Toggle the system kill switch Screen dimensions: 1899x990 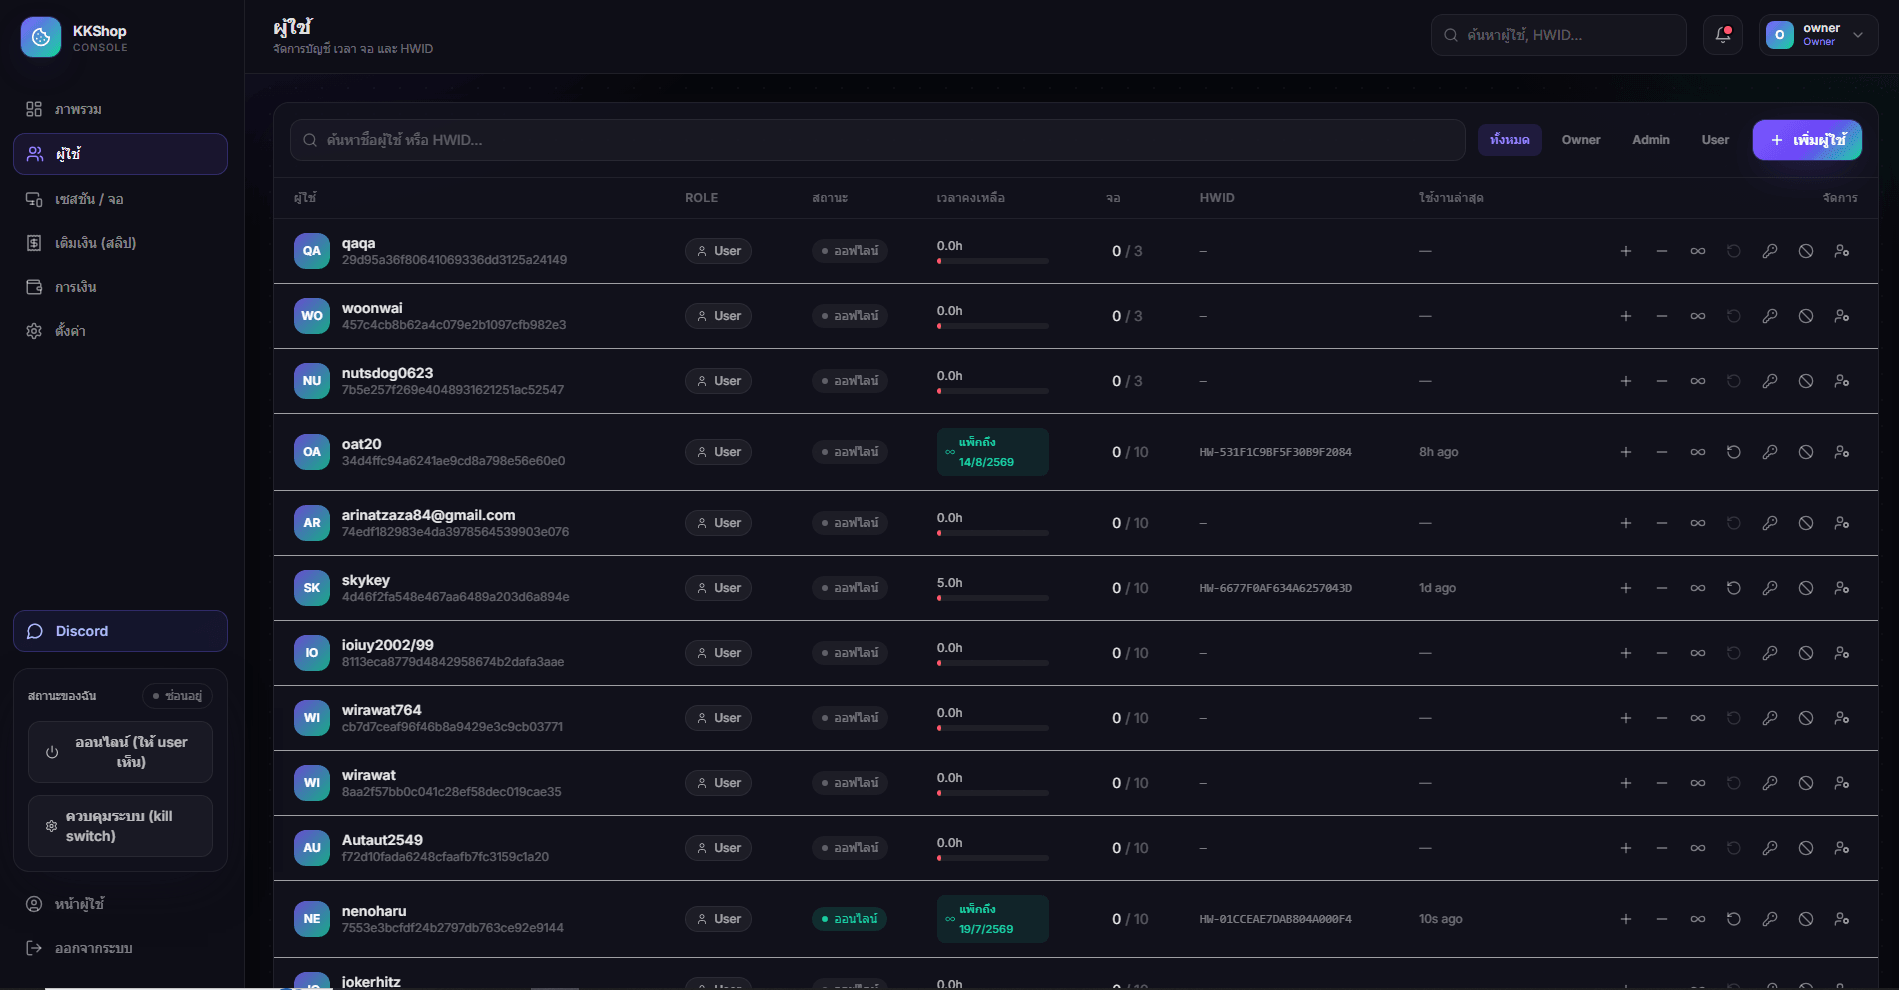(120, 826)
